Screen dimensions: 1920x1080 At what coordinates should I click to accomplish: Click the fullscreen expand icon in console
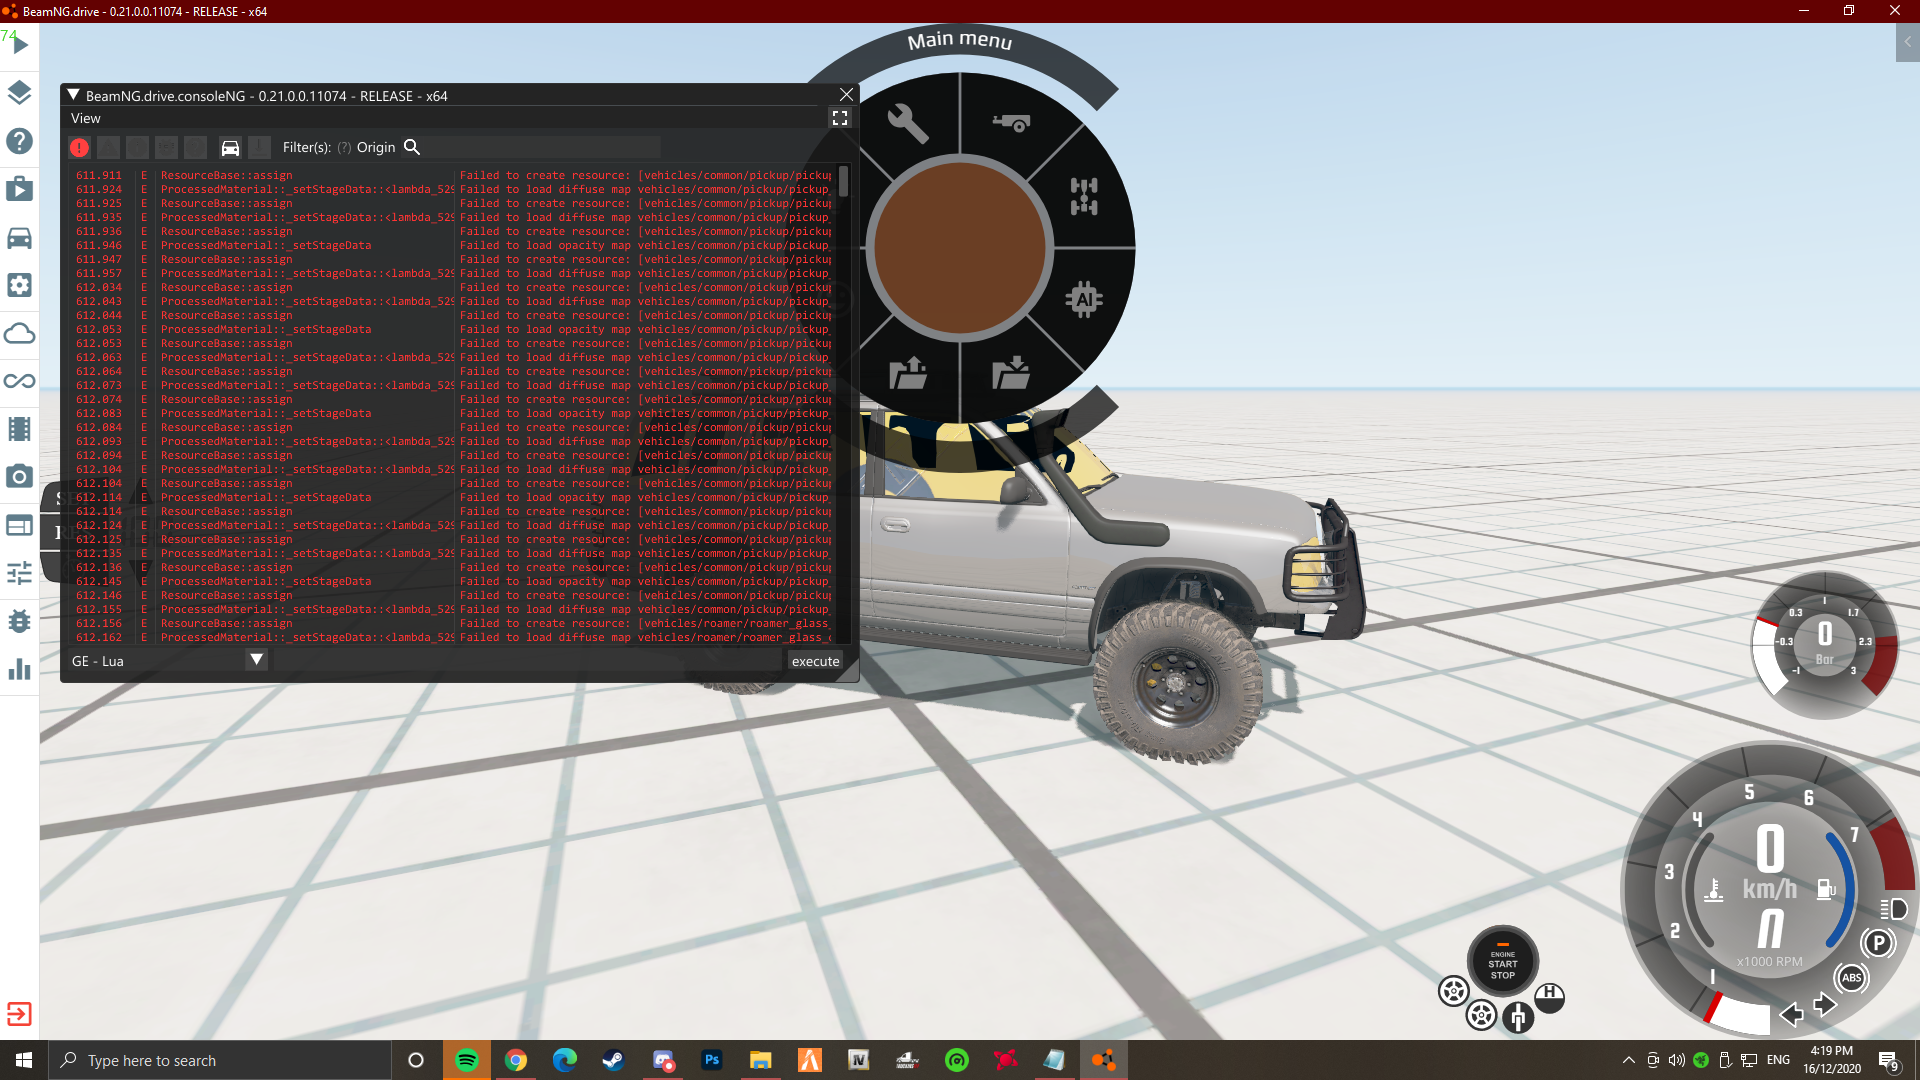(840, 118)
